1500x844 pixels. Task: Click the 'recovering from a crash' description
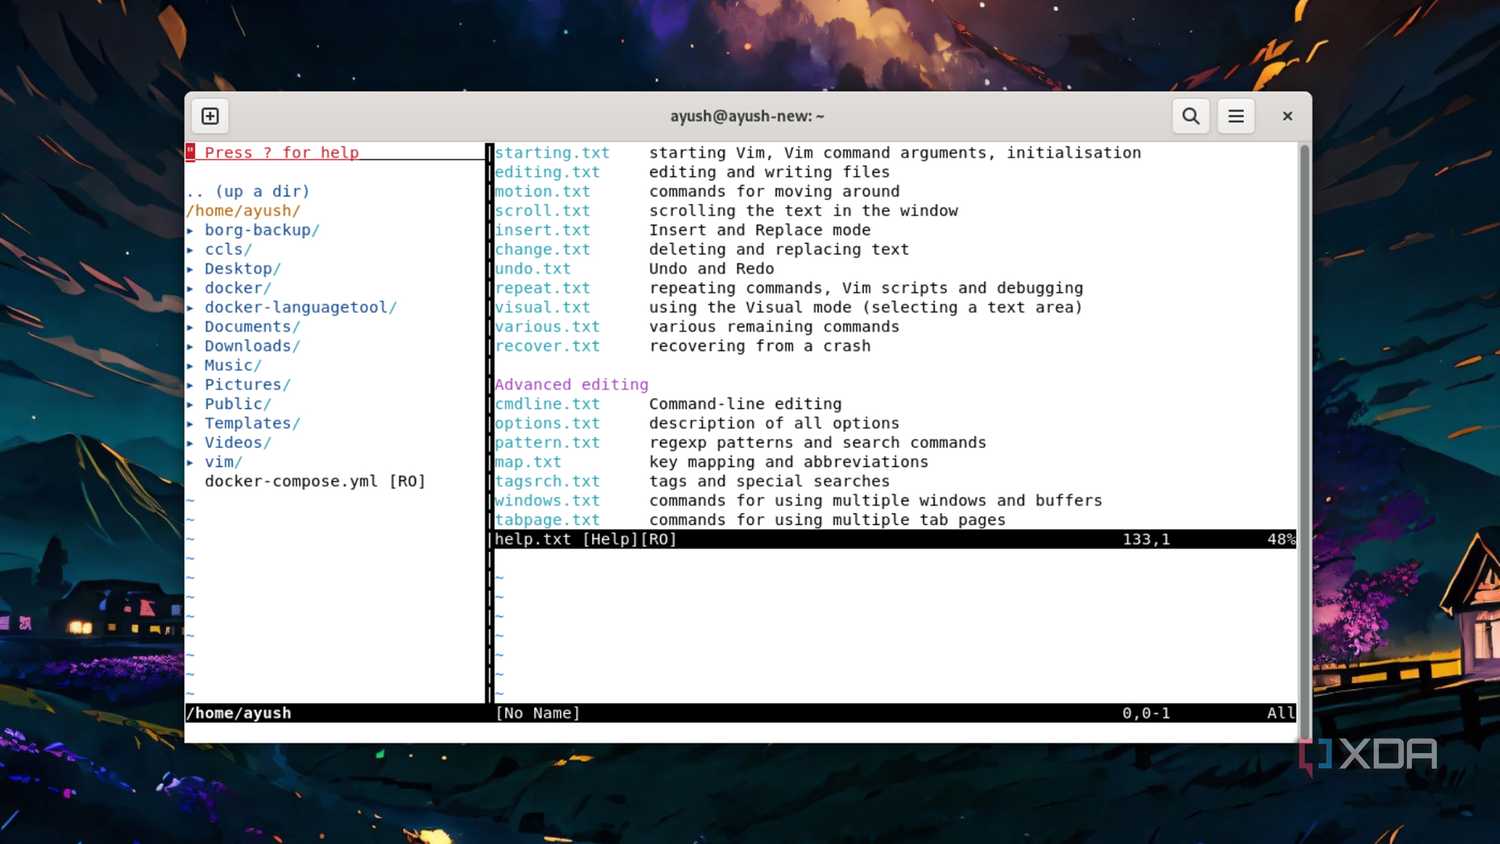(x=760, y=346)
